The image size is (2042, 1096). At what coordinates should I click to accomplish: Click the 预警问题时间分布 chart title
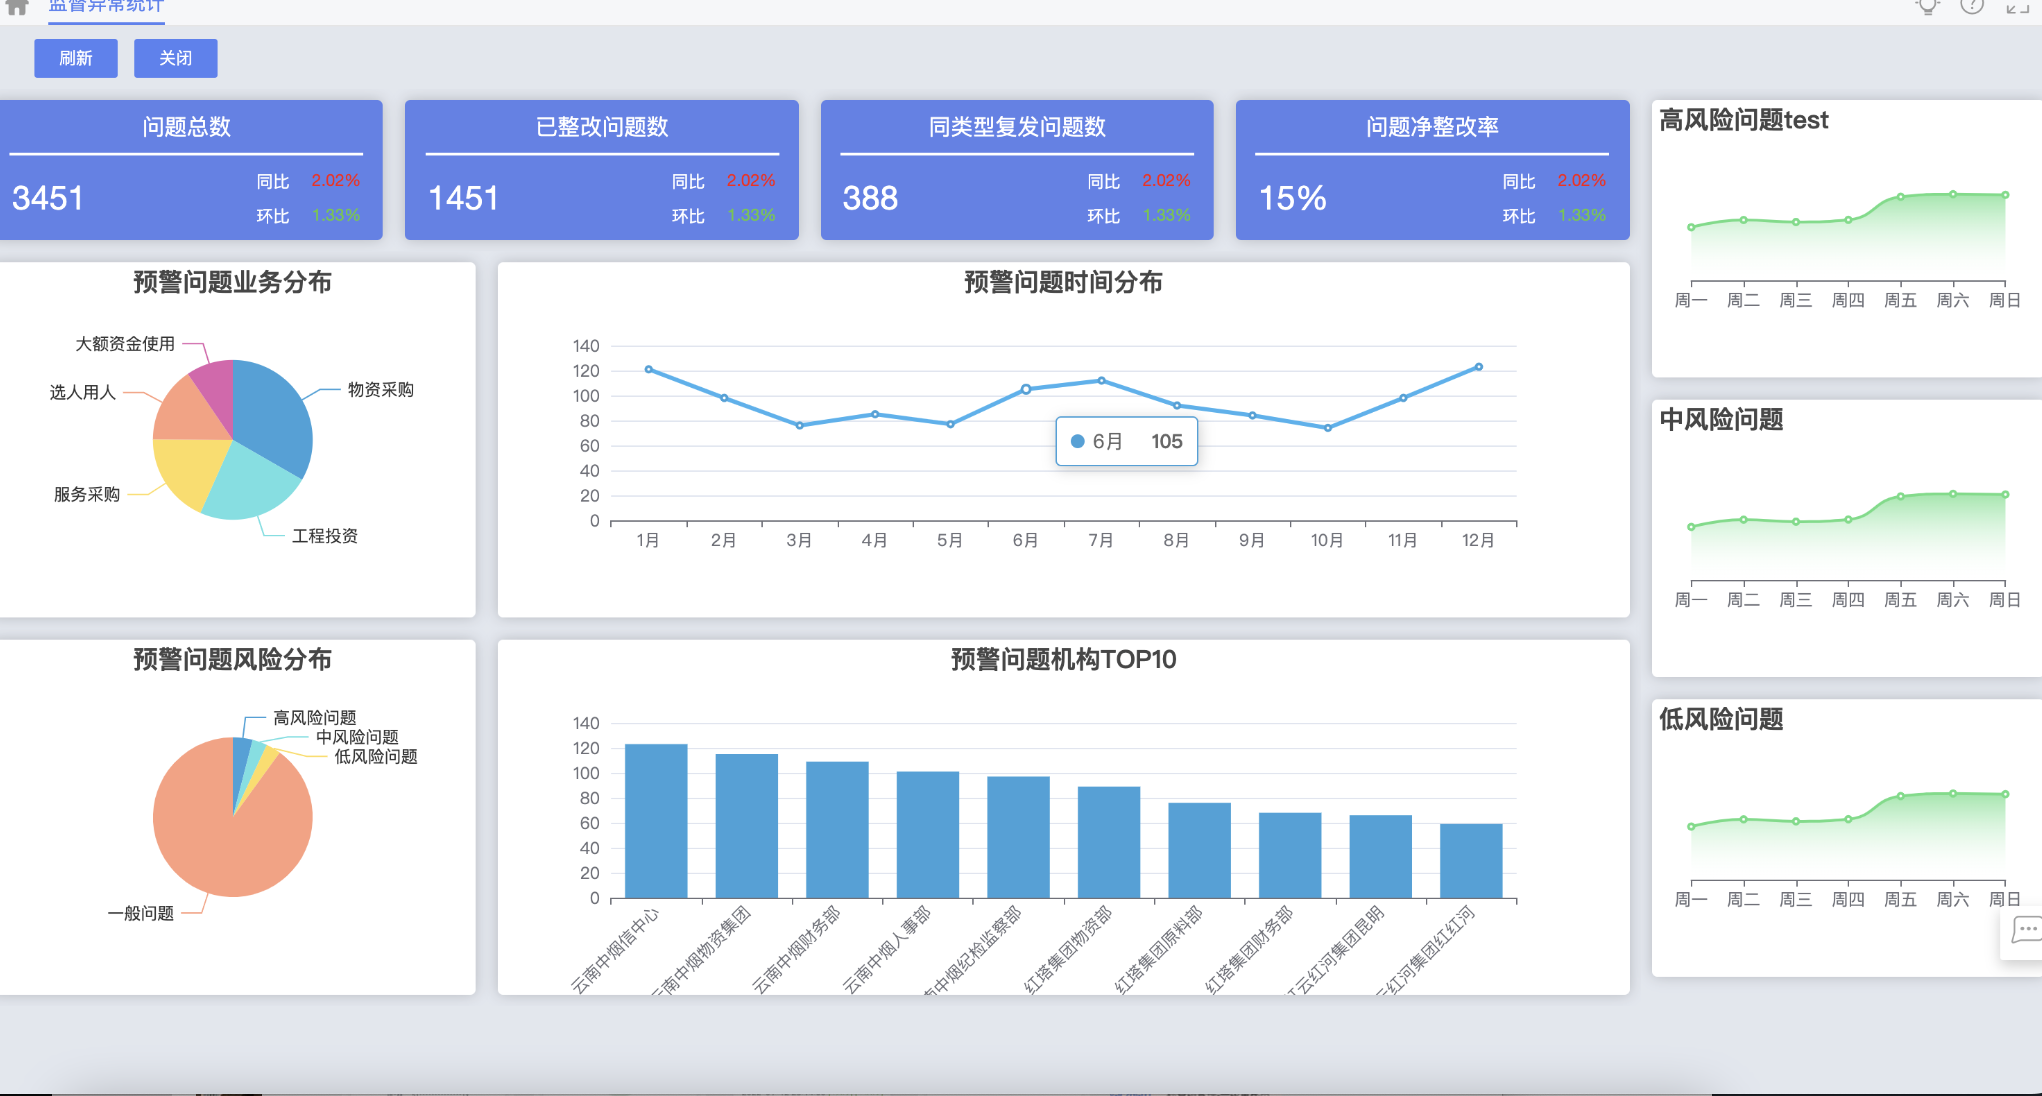tap(1063, 282)
